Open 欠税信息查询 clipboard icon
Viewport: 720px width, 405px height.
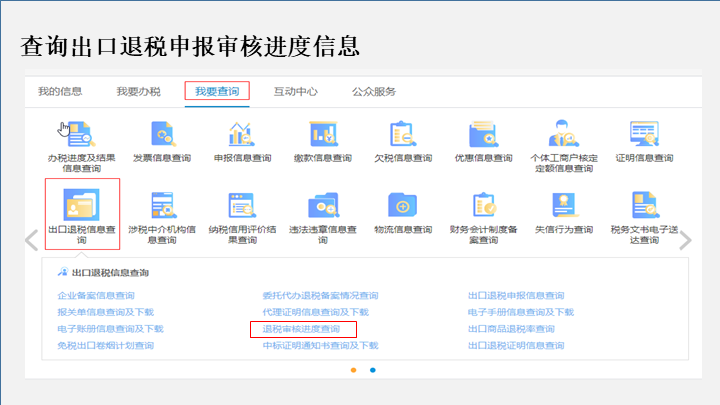click(x=403, y=134)
